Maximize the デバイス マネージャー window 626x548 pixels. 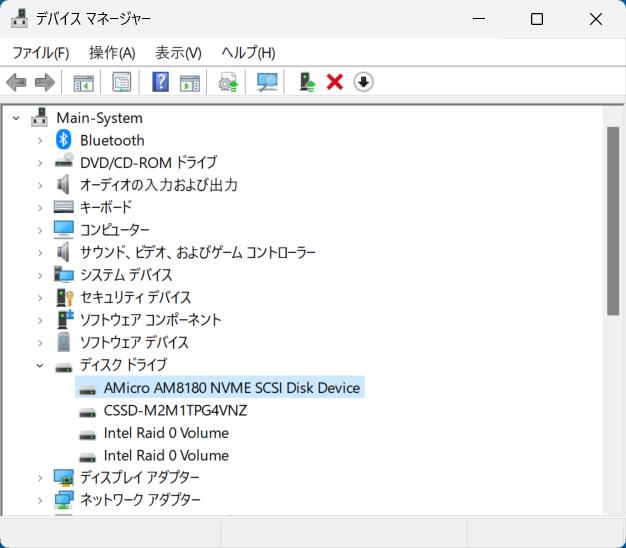pos(537,19)
